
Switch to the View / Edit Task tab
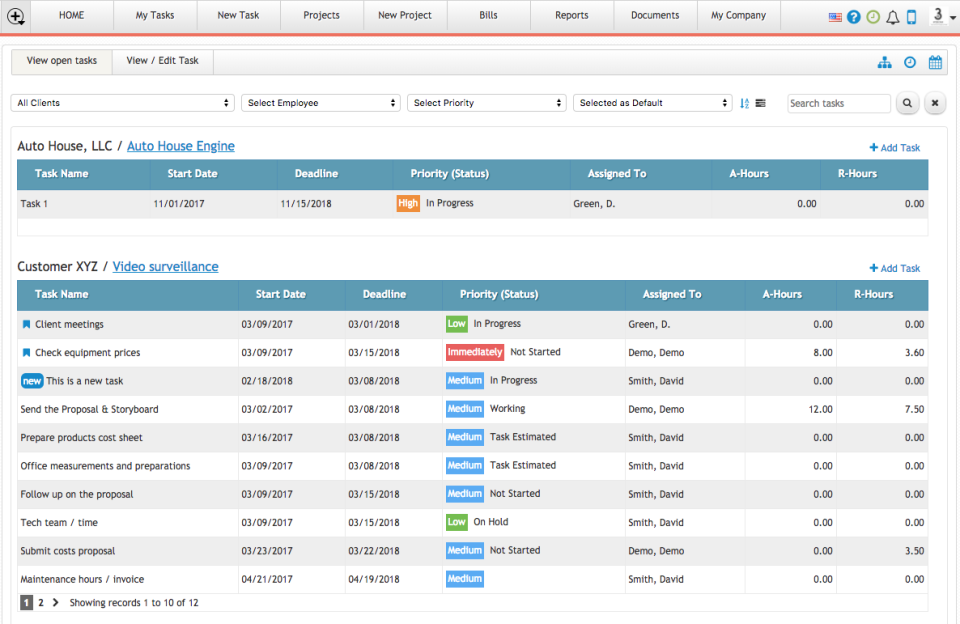pyautogui.click(x=162, y=61)
